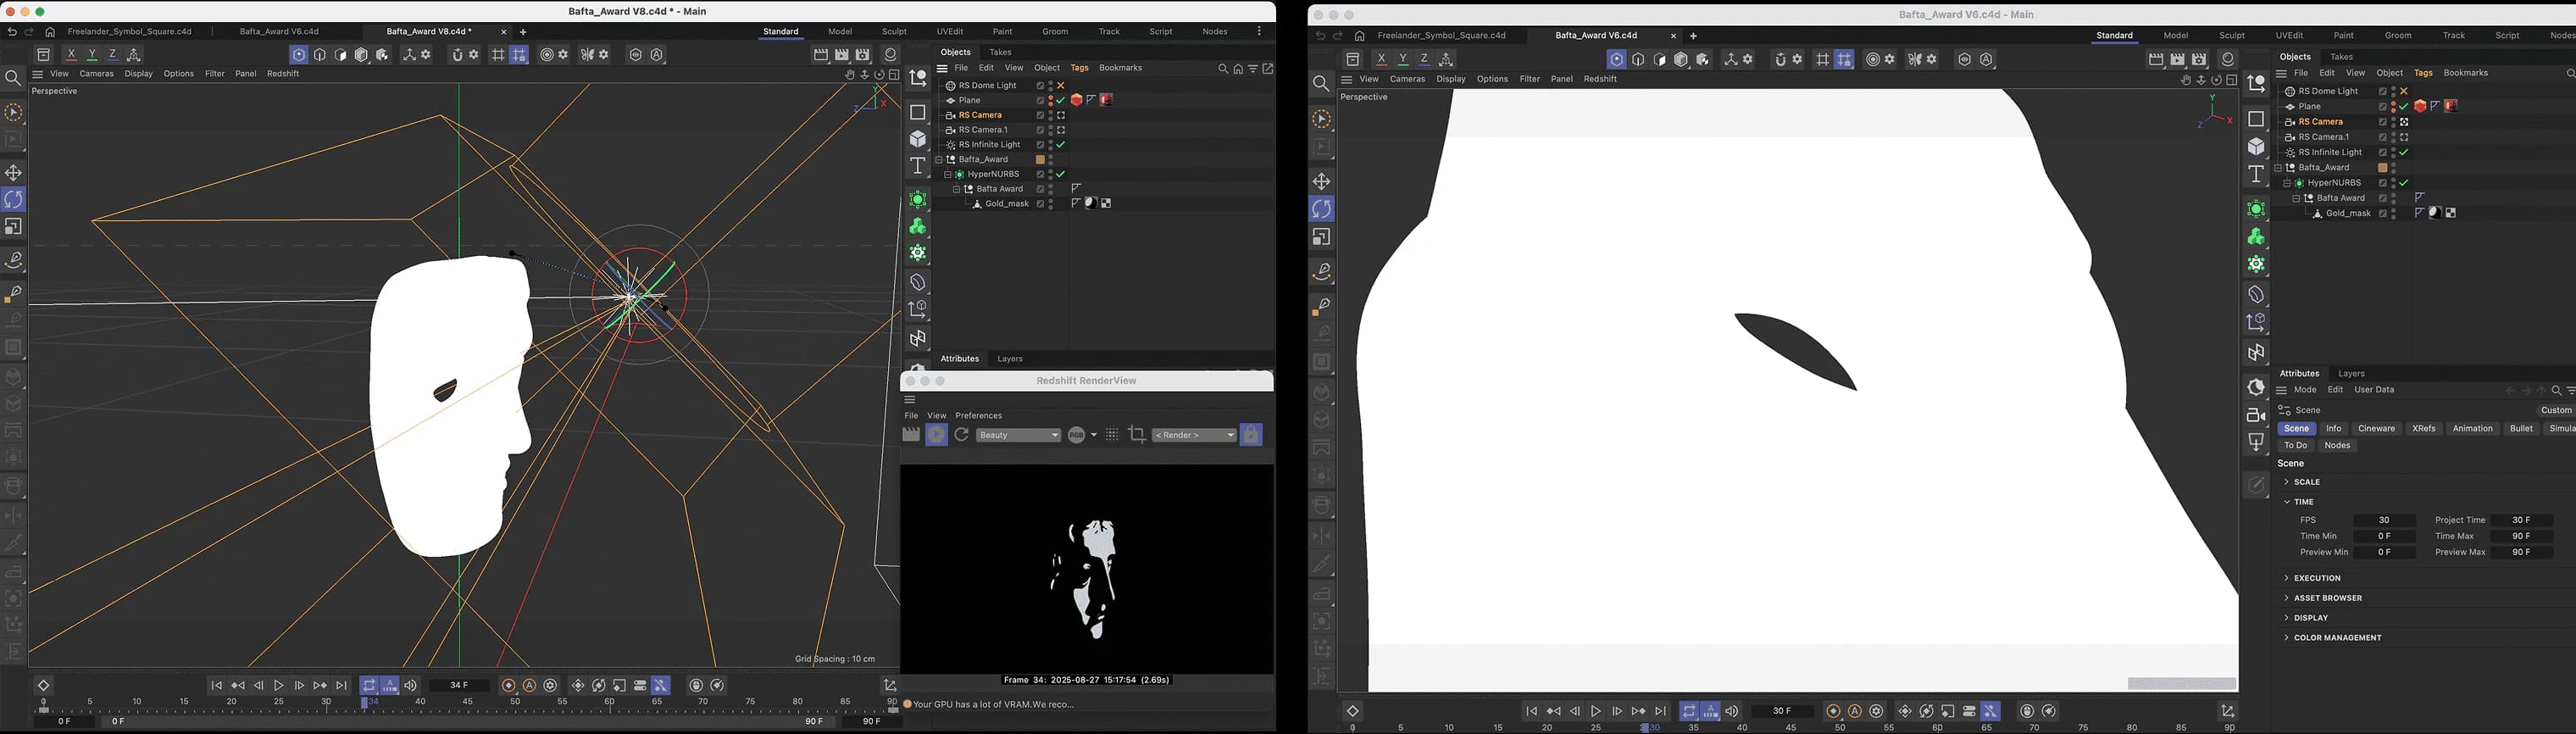The height and width of the screenshot is (734, 2576).
Task: Open the Custom dropdown in Attributes panel
Action: coord(2556,411)
